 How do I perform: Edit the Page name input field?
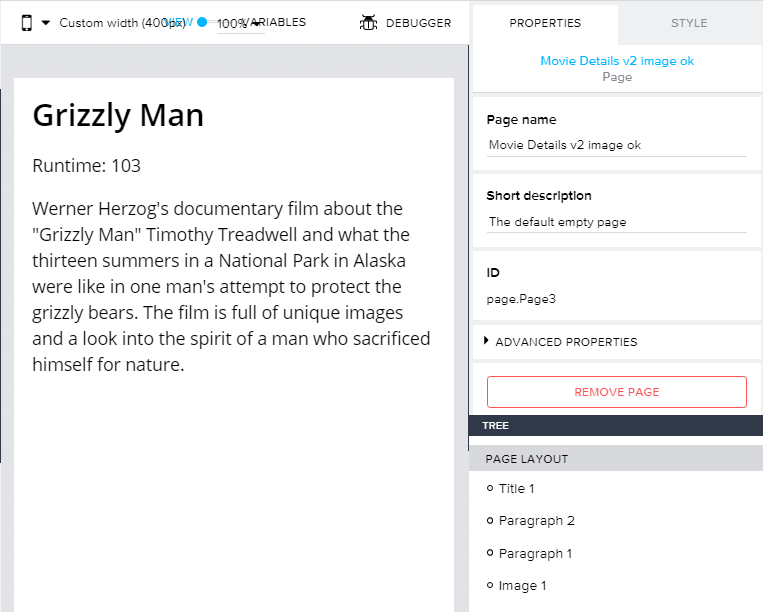click(x=617, y=145)
